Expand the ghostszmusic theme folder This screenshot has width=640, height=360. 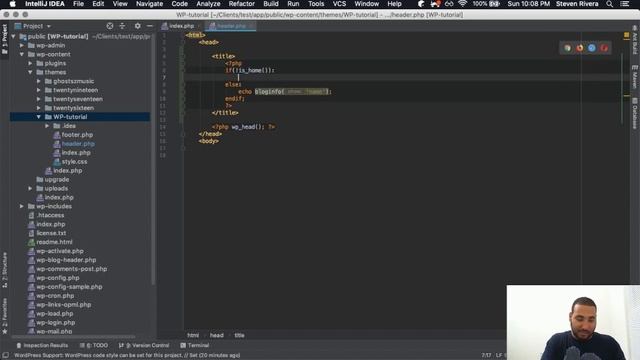[39, 81]
